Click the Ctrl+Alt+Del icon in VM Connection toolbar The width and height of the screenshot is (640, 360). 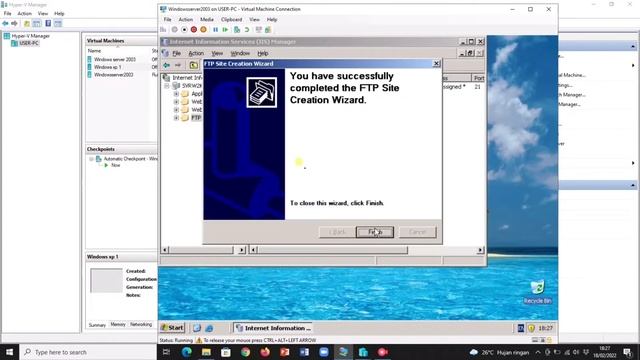click(x=163, y=29)
